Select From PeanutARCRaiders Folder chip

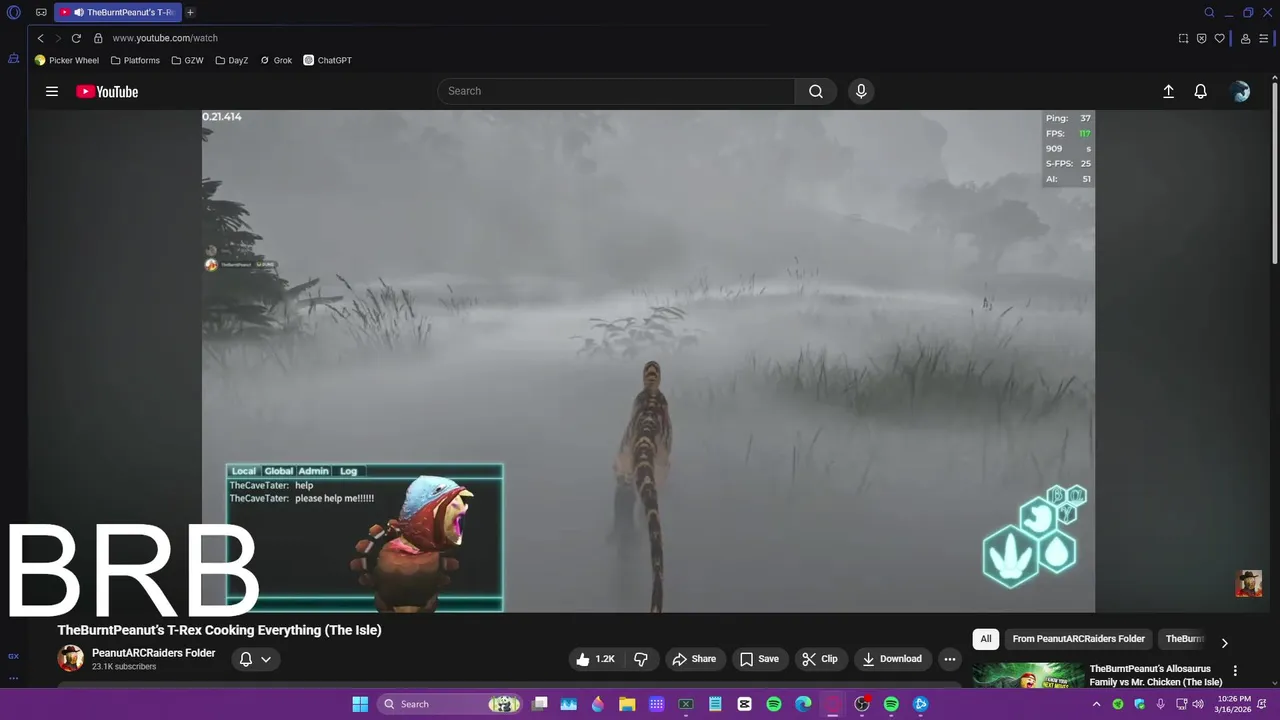[1078, 639]
